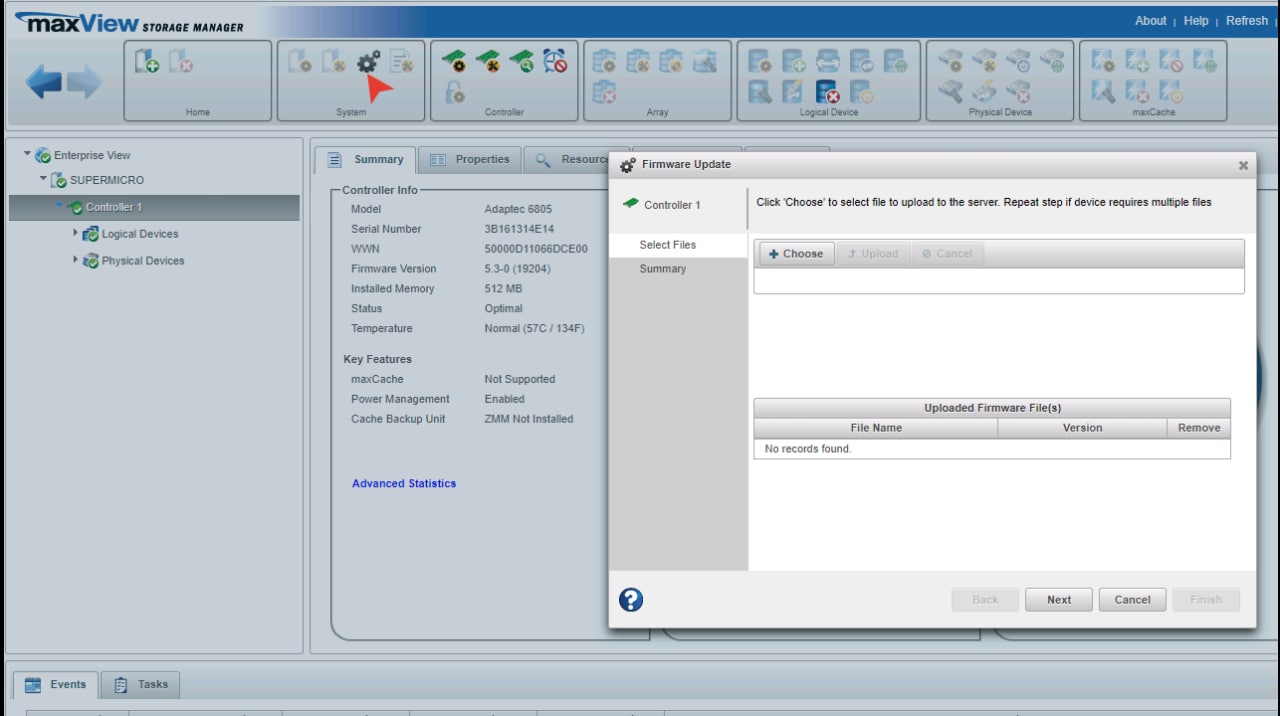Click the physical device with gear icon

click(950, 62)
